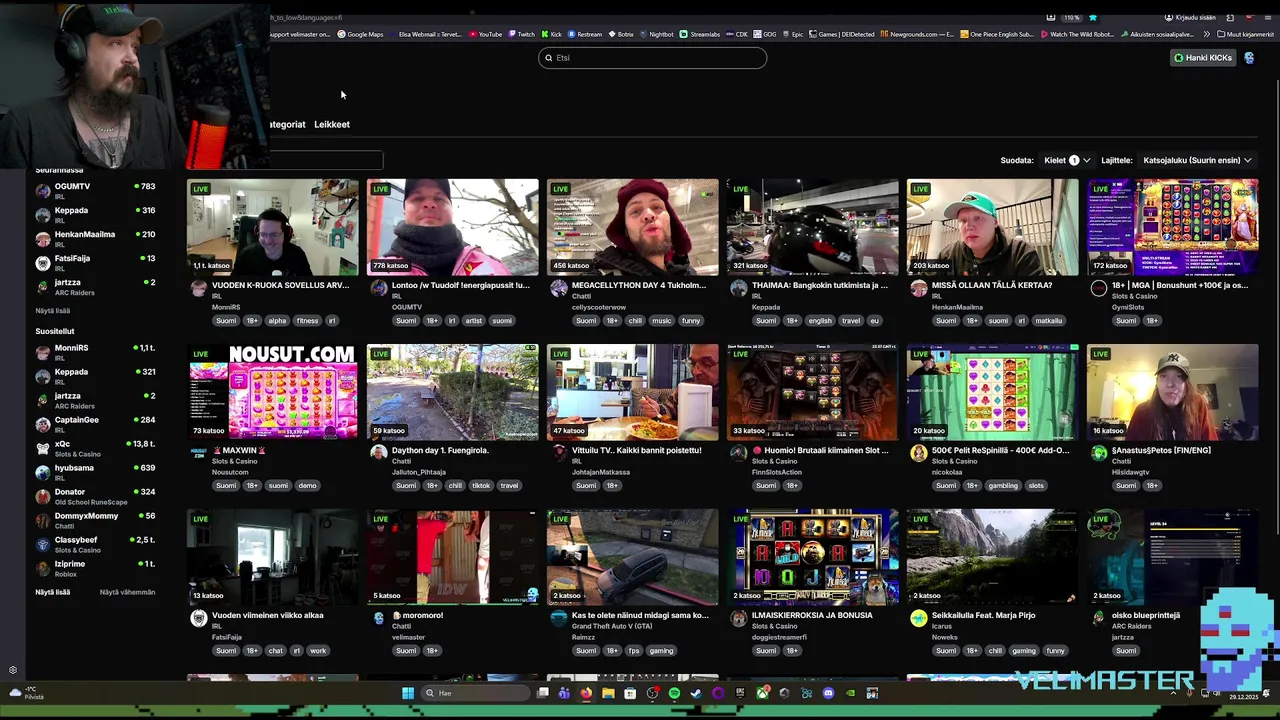Open Donator in recommended sidebar
The height and width of the screenshot is (720, 1280).
click(96, 496)
